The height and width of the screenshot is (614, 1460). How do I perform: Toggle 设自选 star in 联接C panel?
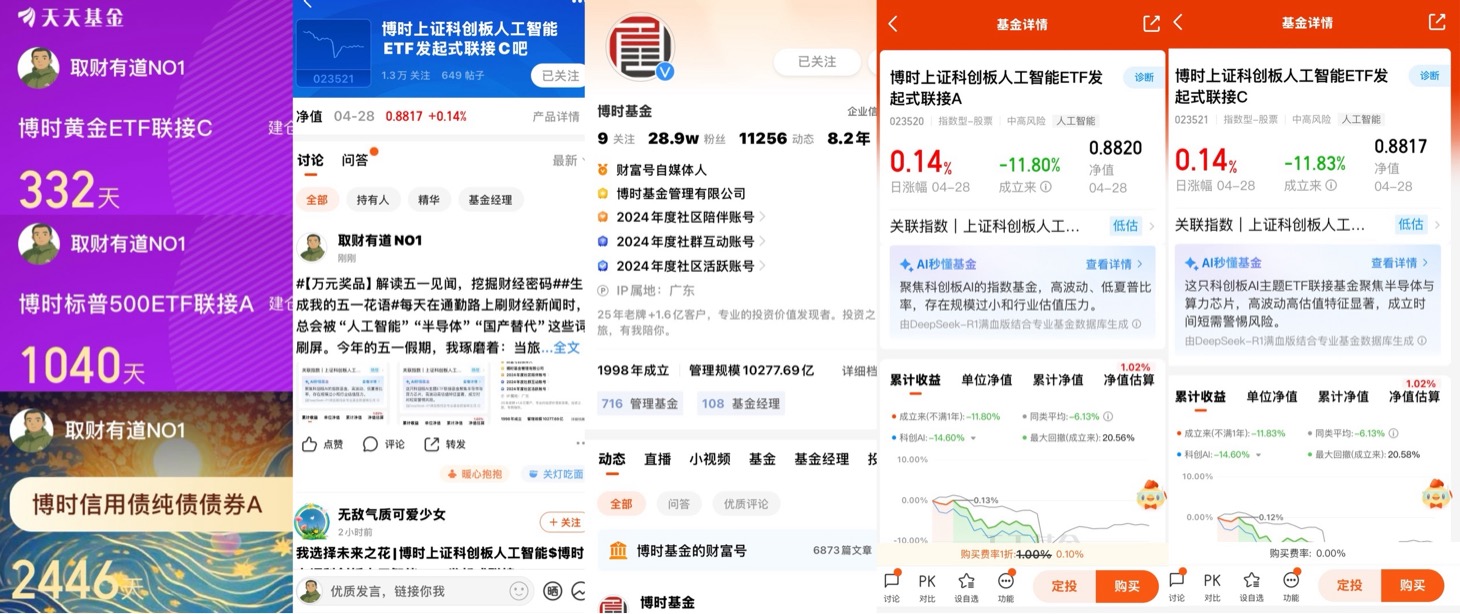point(1251,586)
